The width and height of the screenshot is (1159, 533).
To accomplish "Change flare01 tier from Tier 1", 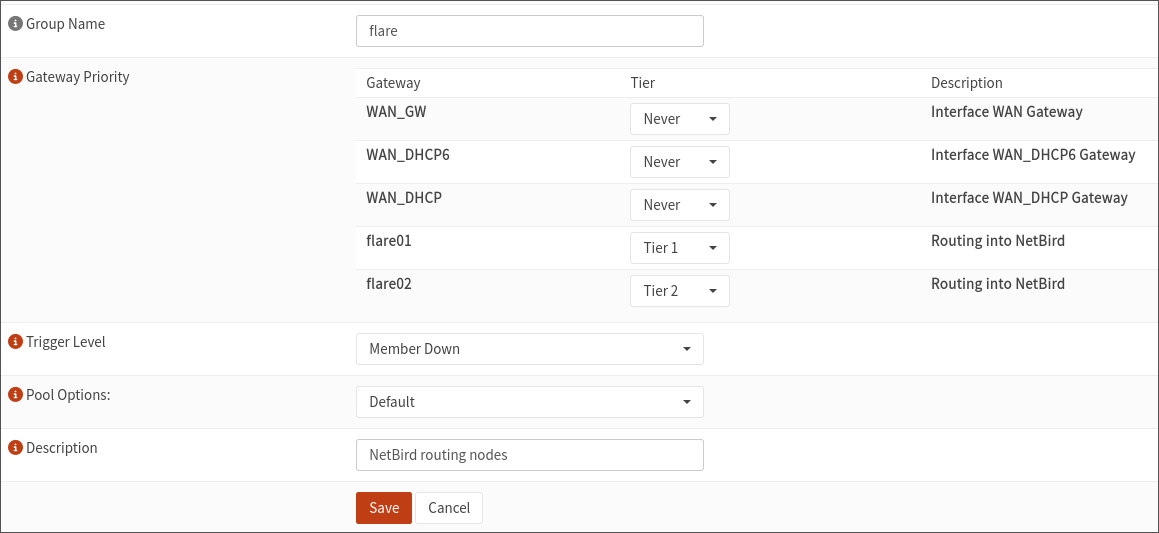I will [679, 248].
